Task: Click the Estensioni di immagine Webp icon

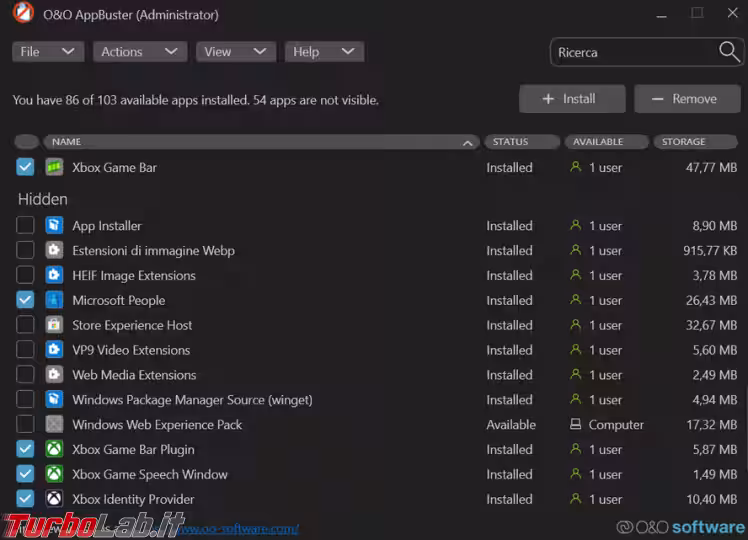Action: click(x=54, y=250)
